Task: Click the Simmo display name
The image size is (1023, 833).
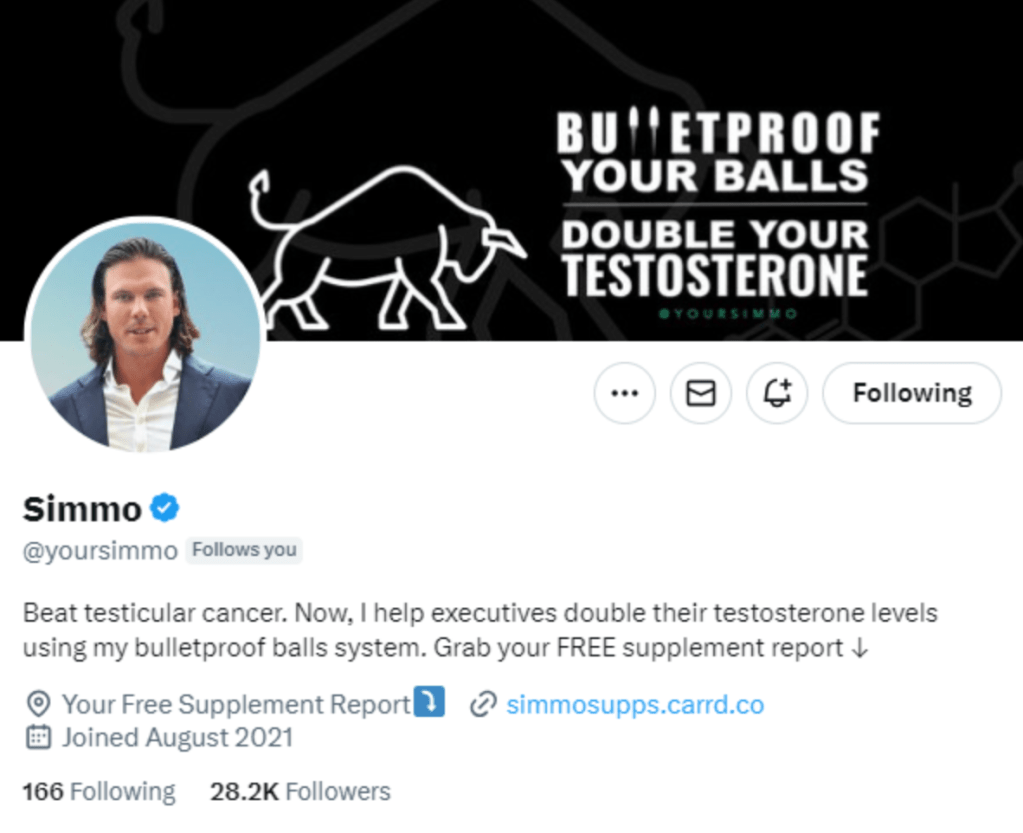Action: click(x=82, y=509)
